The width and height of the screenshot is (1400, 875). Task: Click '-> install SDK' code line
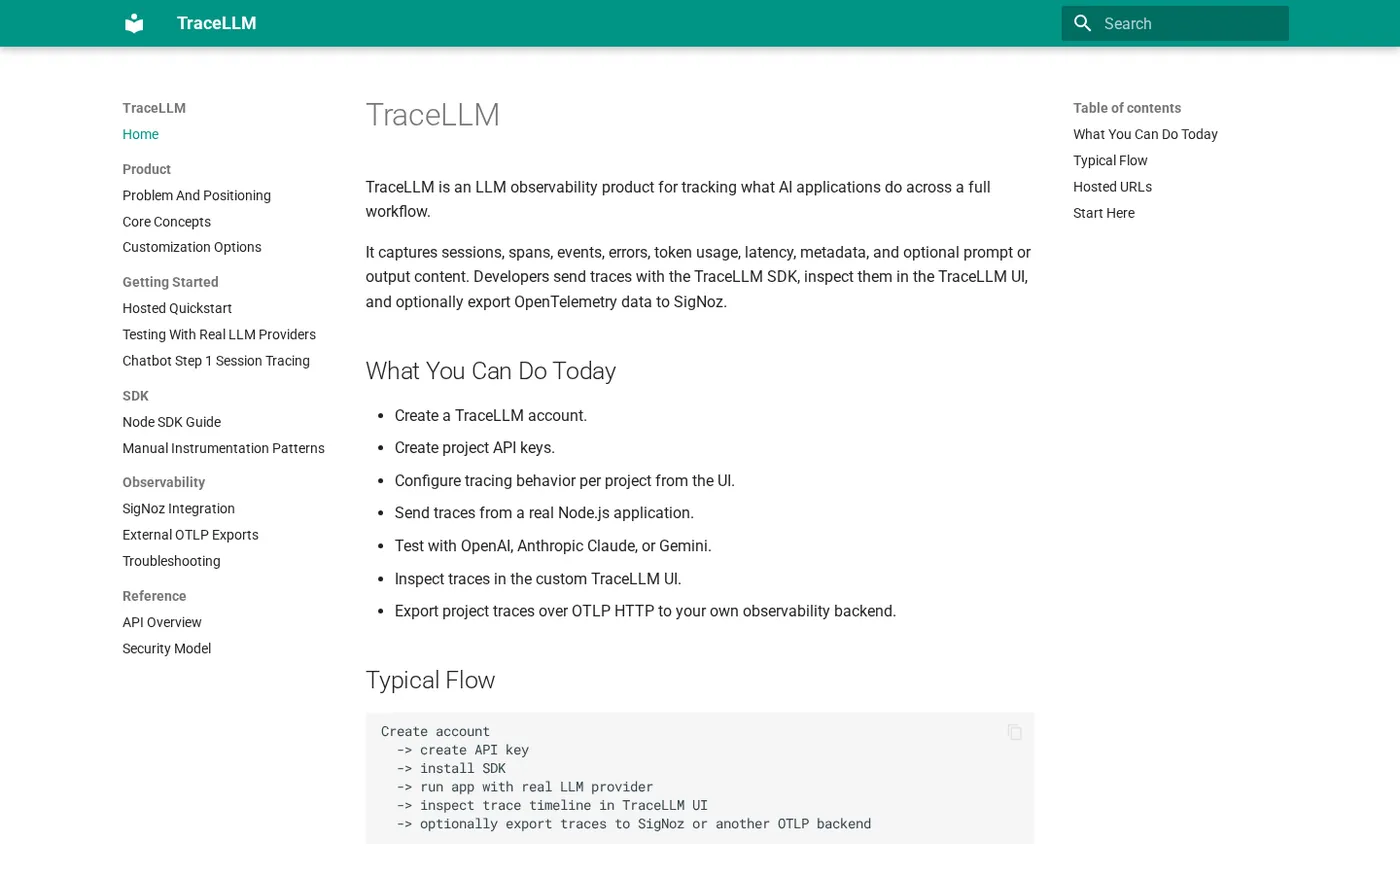(x=451, y=768)
